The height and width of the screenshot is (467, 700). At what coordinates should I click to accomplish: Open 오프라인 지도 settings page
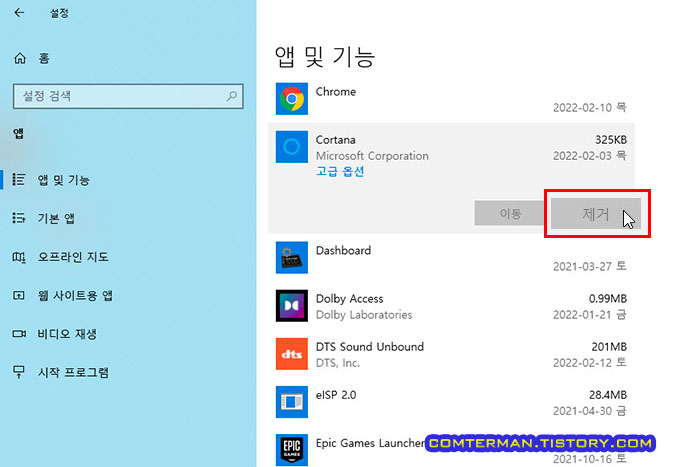click(x=73, y=257)
